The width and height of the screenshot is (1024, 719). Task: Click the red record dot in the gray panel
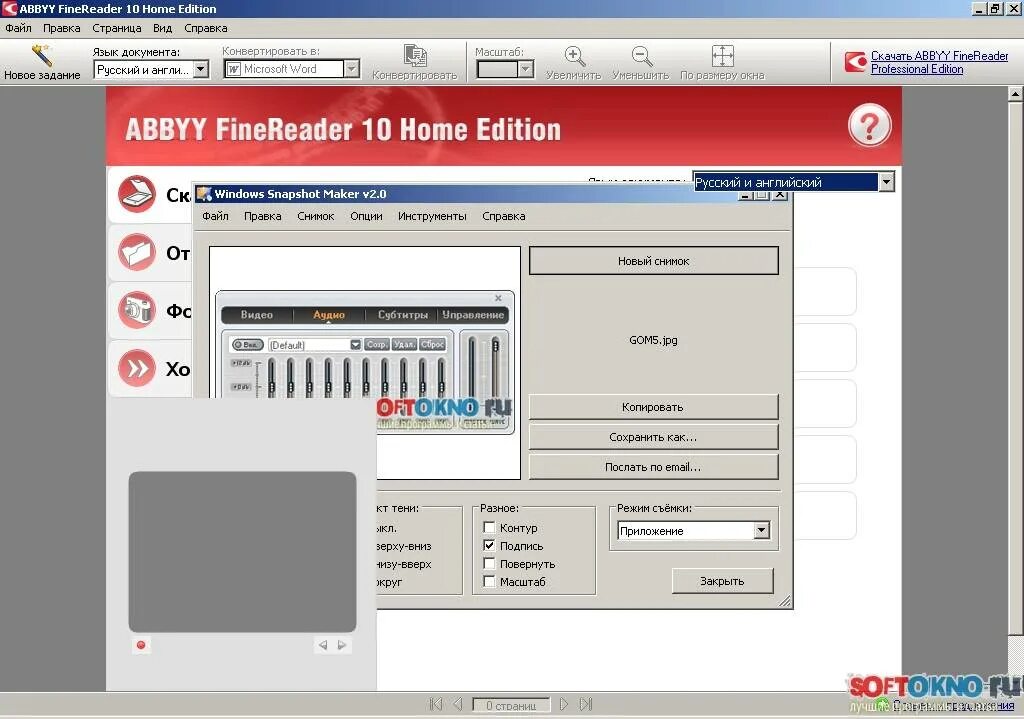pos(140,645)
